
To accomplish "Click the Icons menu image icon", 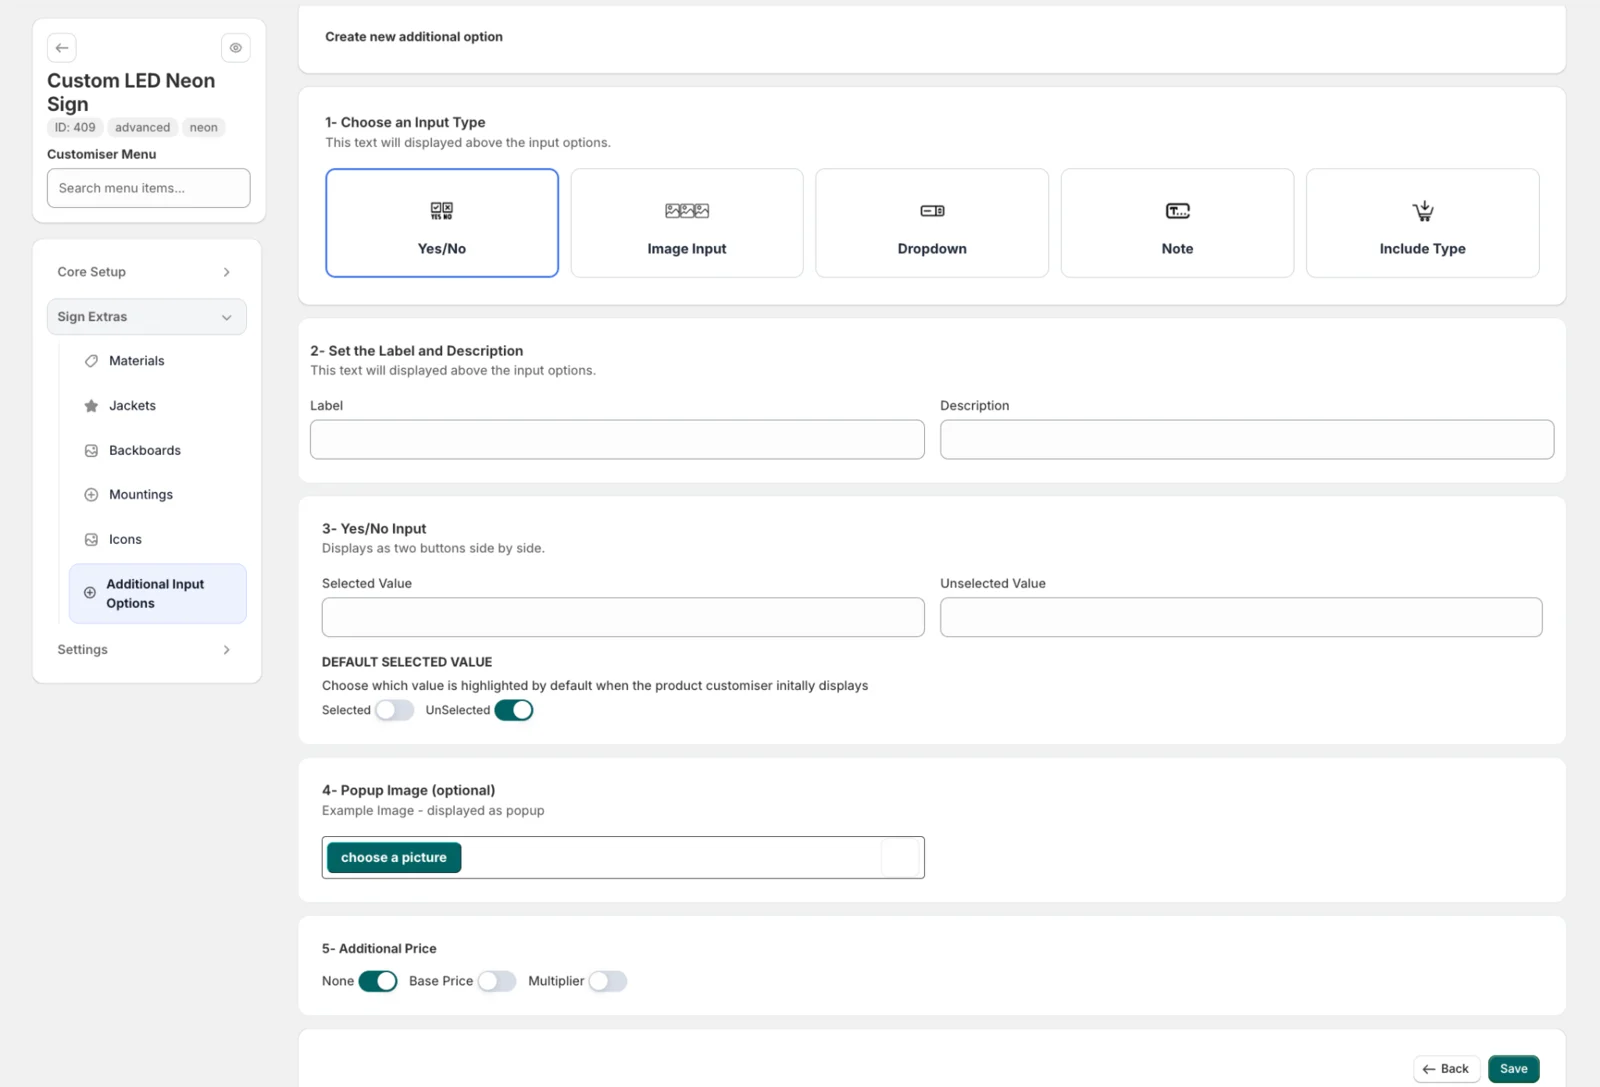I will tap(91, 540).
